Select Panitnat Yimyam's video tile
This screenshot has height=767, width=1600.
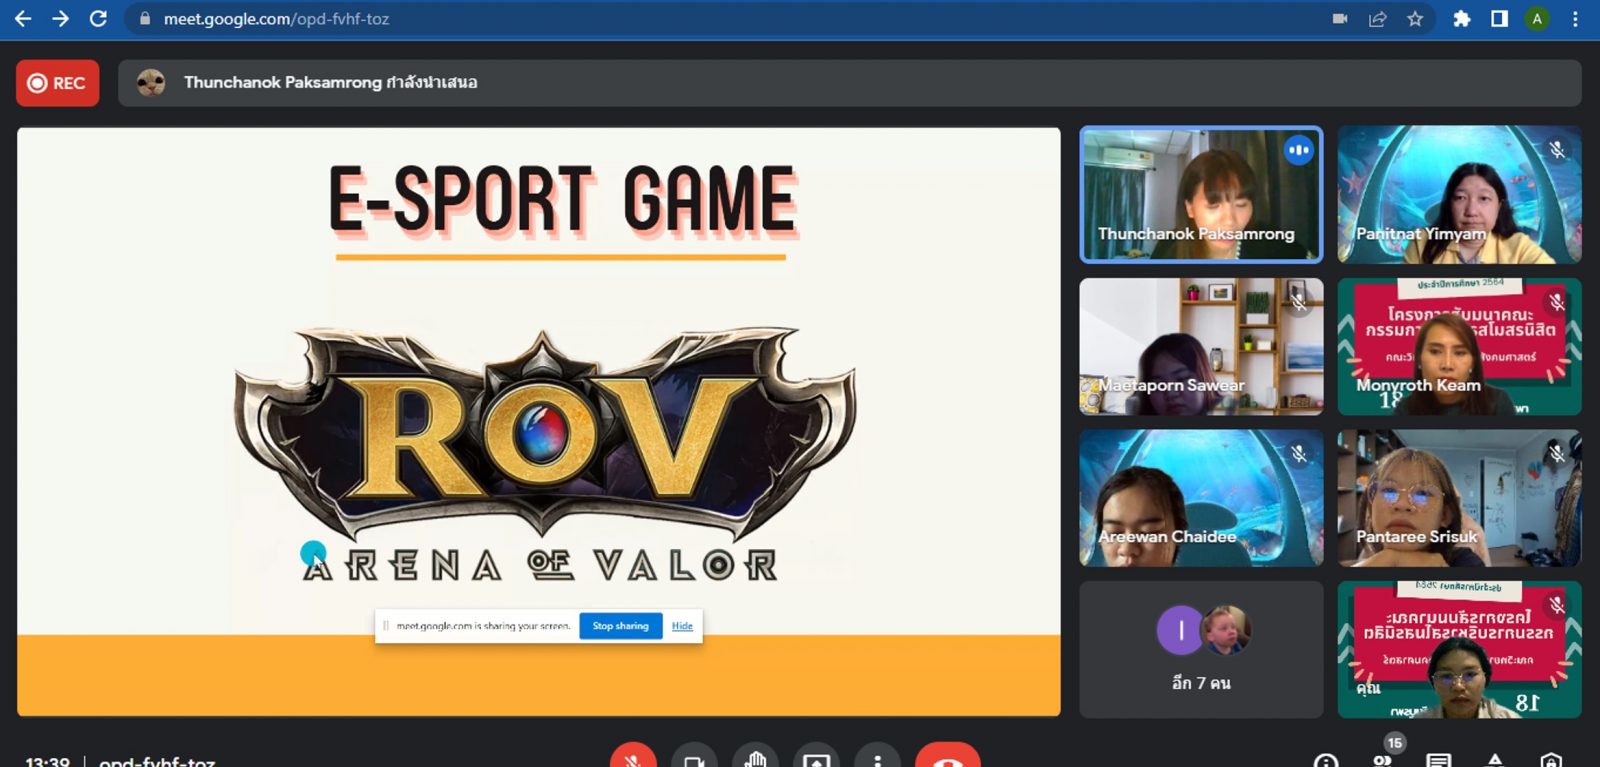1459,195
